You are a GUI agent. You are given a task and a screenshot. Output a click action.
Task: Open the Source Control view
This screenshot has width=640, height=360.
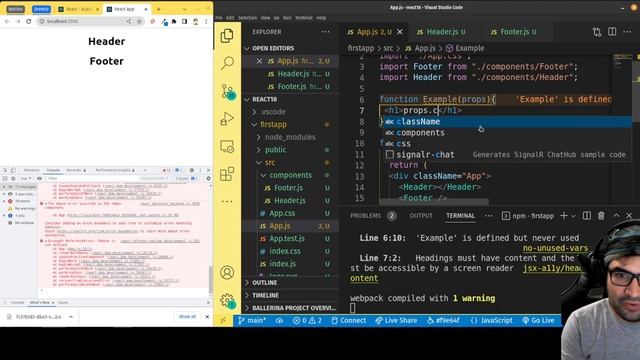pyautogui.click(x=227, y=91)
